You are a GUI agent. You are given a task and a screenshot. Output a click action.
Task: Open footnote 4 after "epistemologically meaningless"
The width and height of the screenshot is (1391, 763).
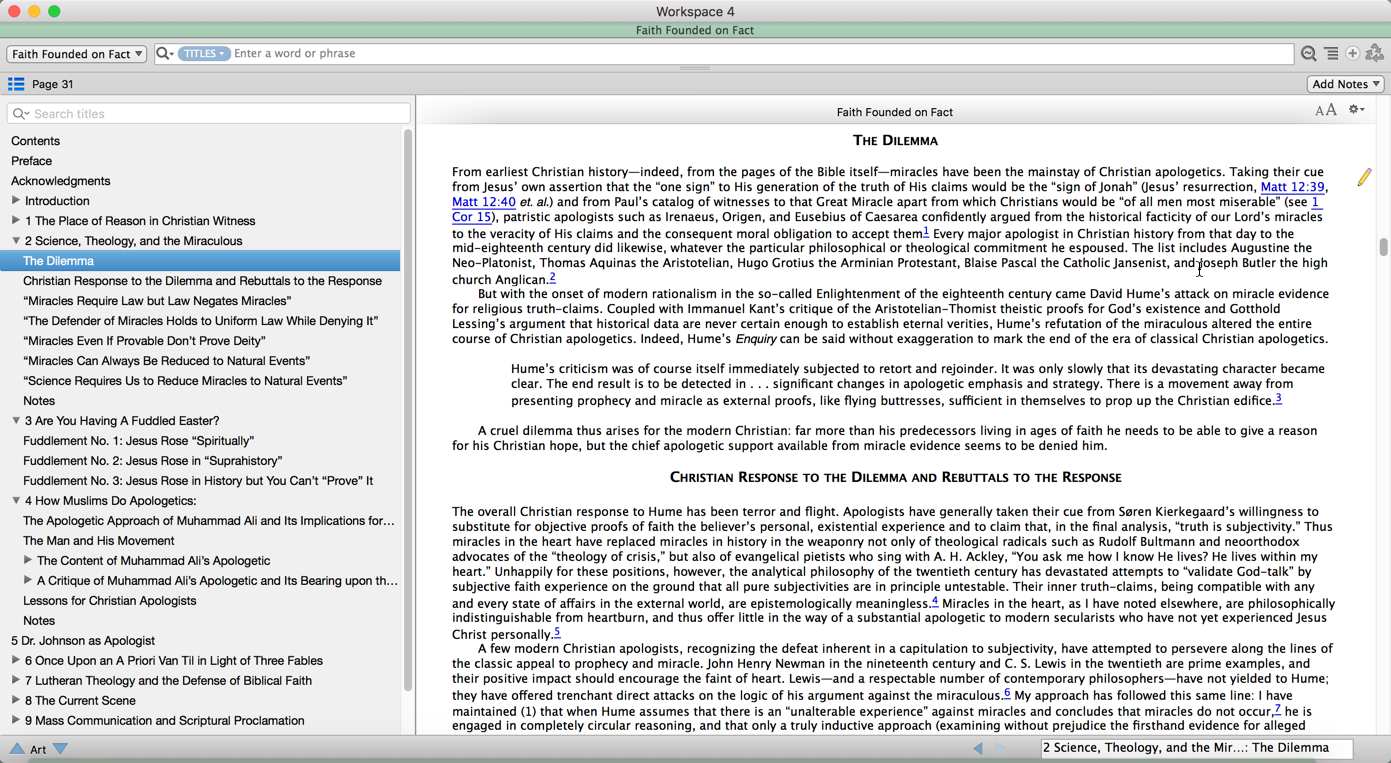tap(935, 601)
